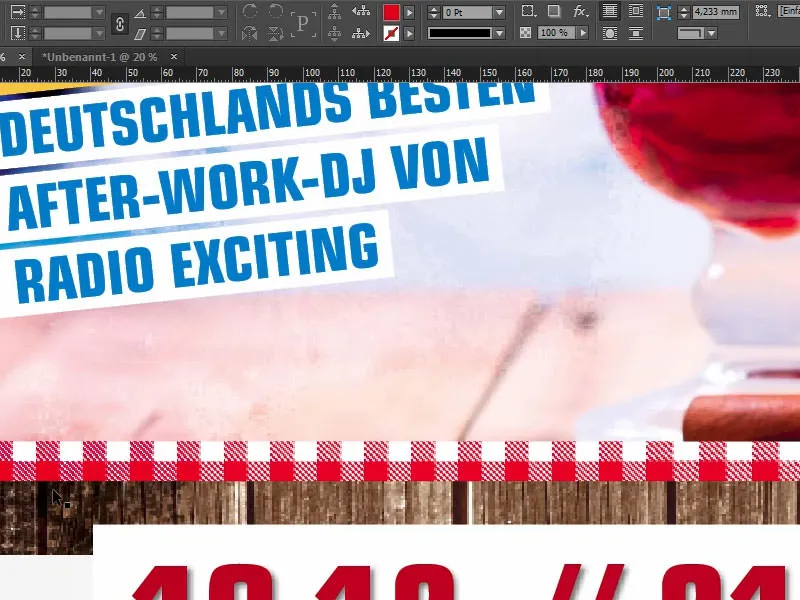Click the width scale icon with right arrow
This screenshot has height=600, width=800.
pyautogui.click(x=18, y=12)
